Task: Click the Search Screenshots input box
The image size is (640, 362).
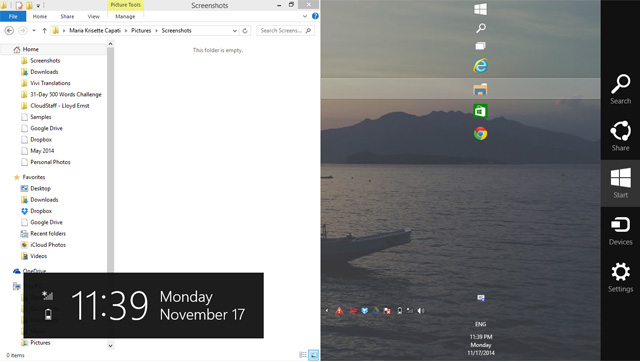Action: pyautogui.click(x=285, y=31)
